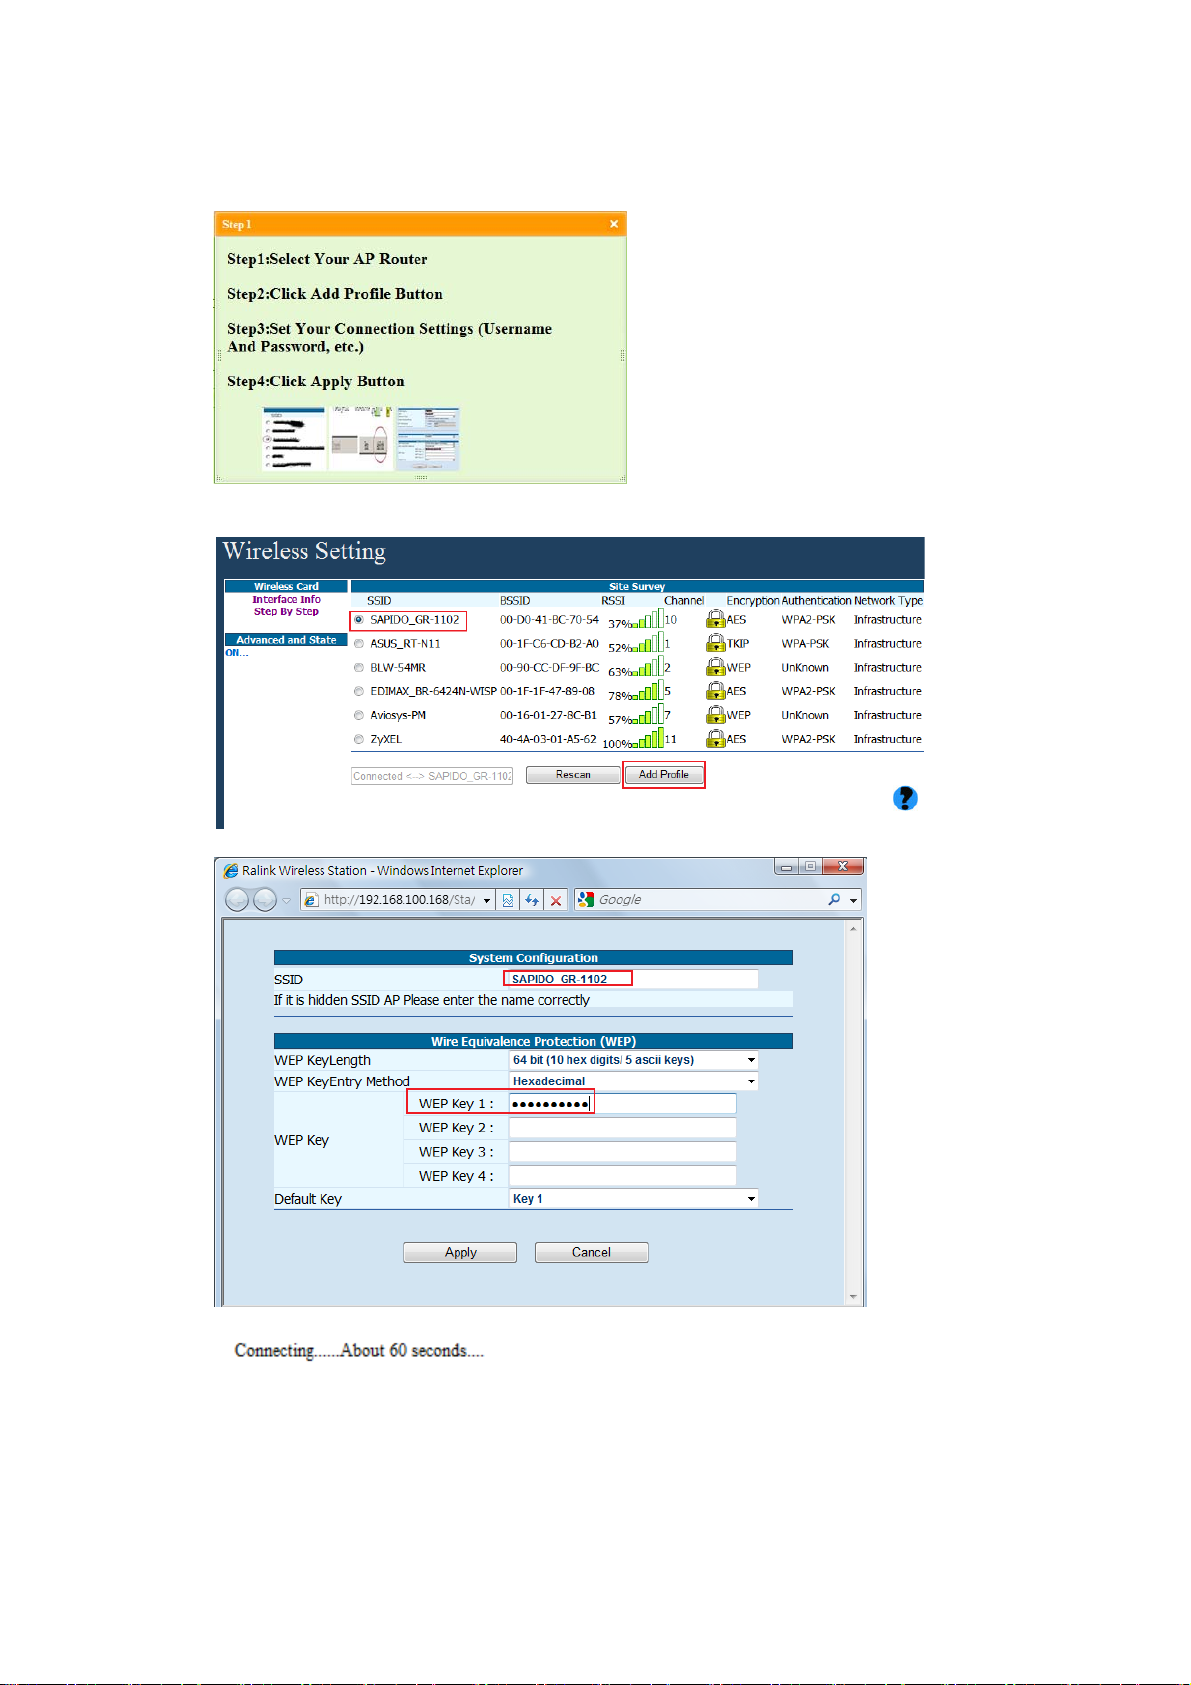Click the compatibility view icon beside address bar
Image resolution: width=1191 pixels, height=1685 pixels.
pyautogui.click(x=508, y=900)
